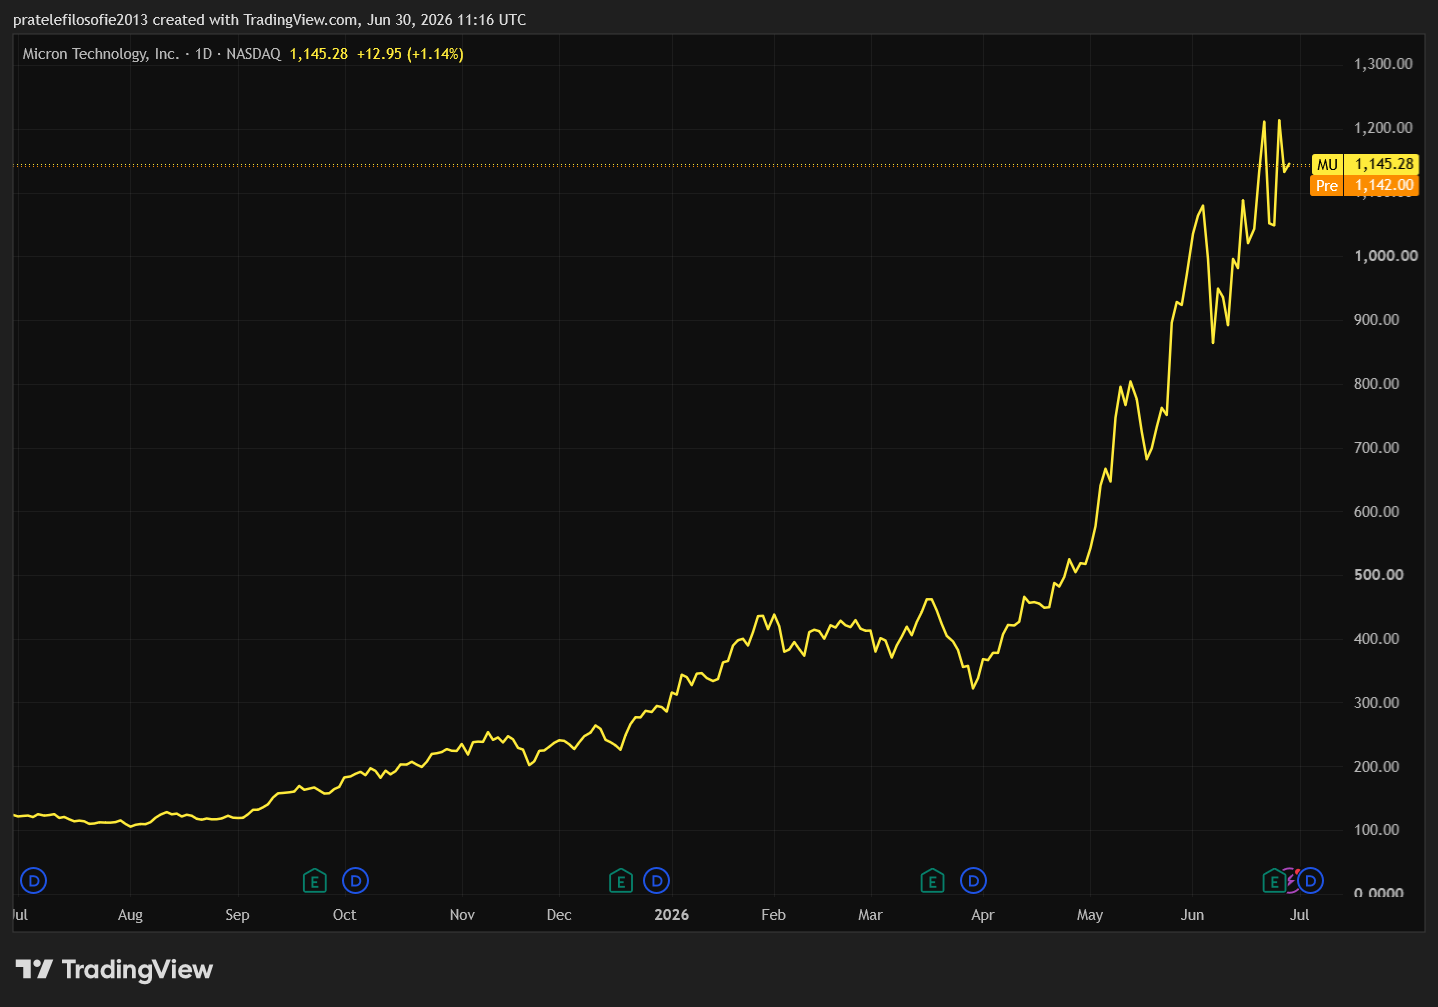Click the Nov label on the time axis
Image resolution: width=1438 pixels, height=1007 pixels.
coord(462,915)
